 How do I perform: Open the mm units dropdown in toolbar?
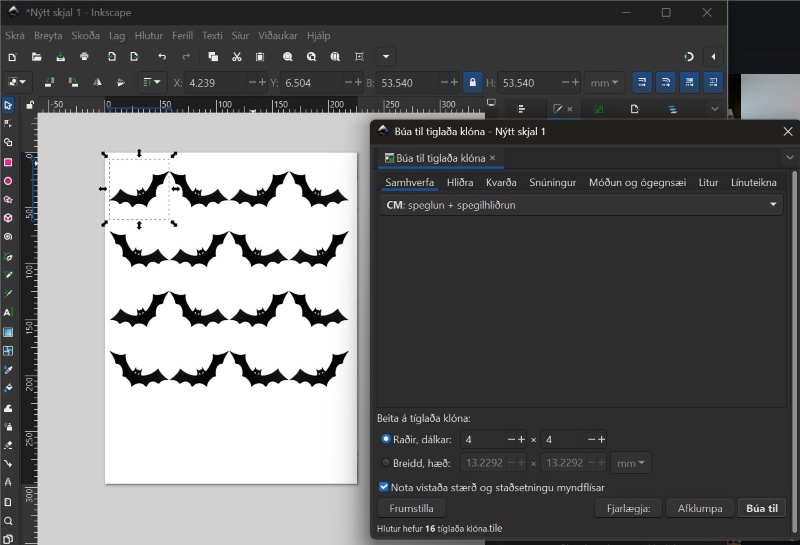(604, 83)
